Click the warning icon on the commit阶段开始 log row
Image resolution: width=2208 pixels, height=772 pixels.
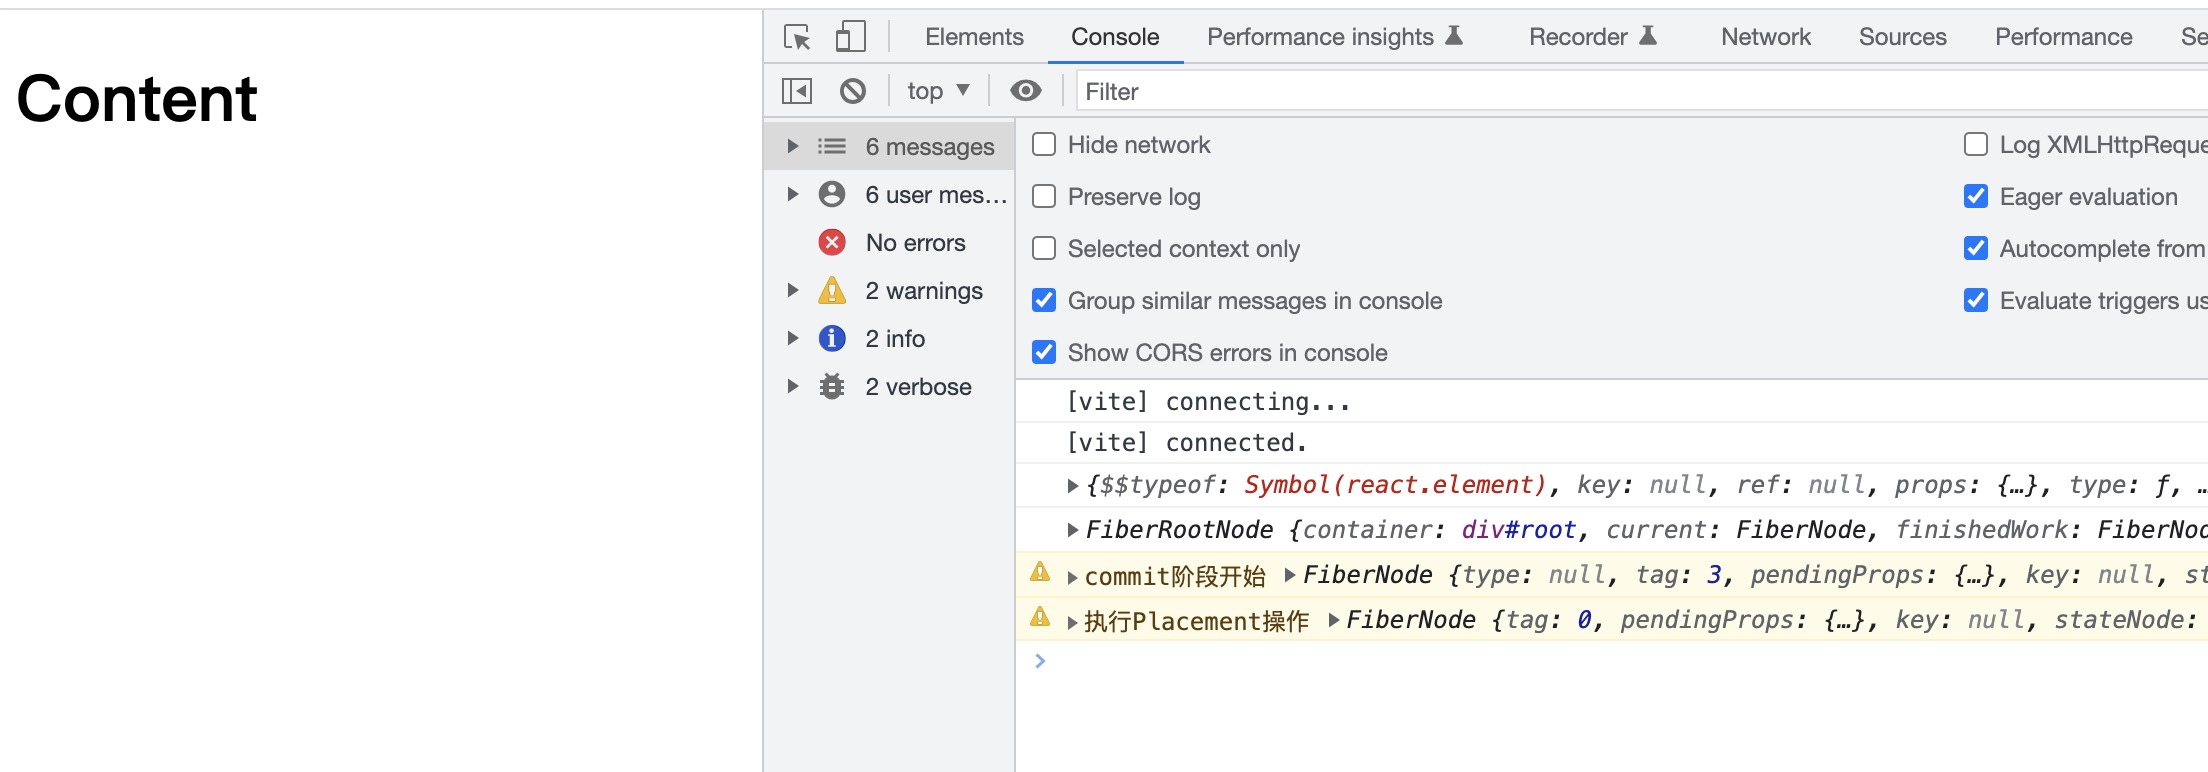(x=1040, y=572)
